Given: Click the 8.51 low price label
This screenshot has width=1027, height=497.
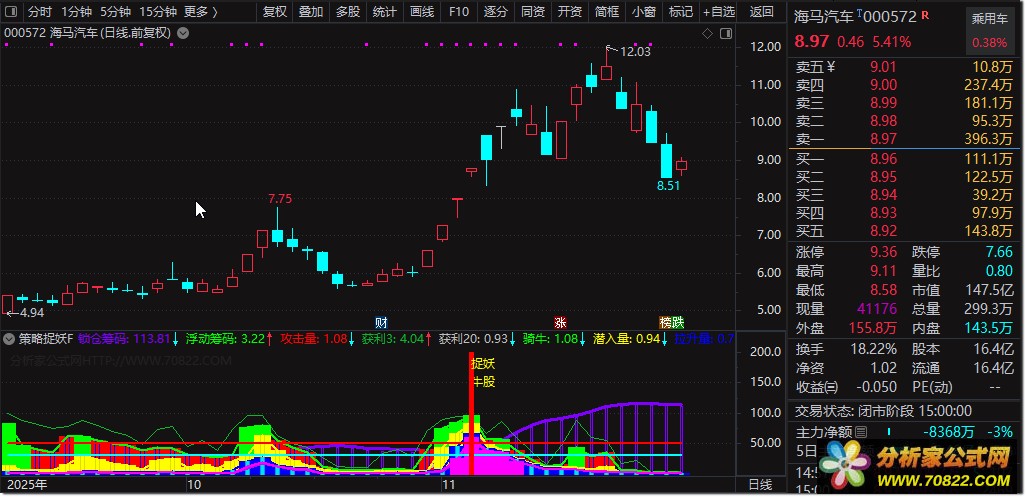Looking at the screenshot, I should [669, 185].
